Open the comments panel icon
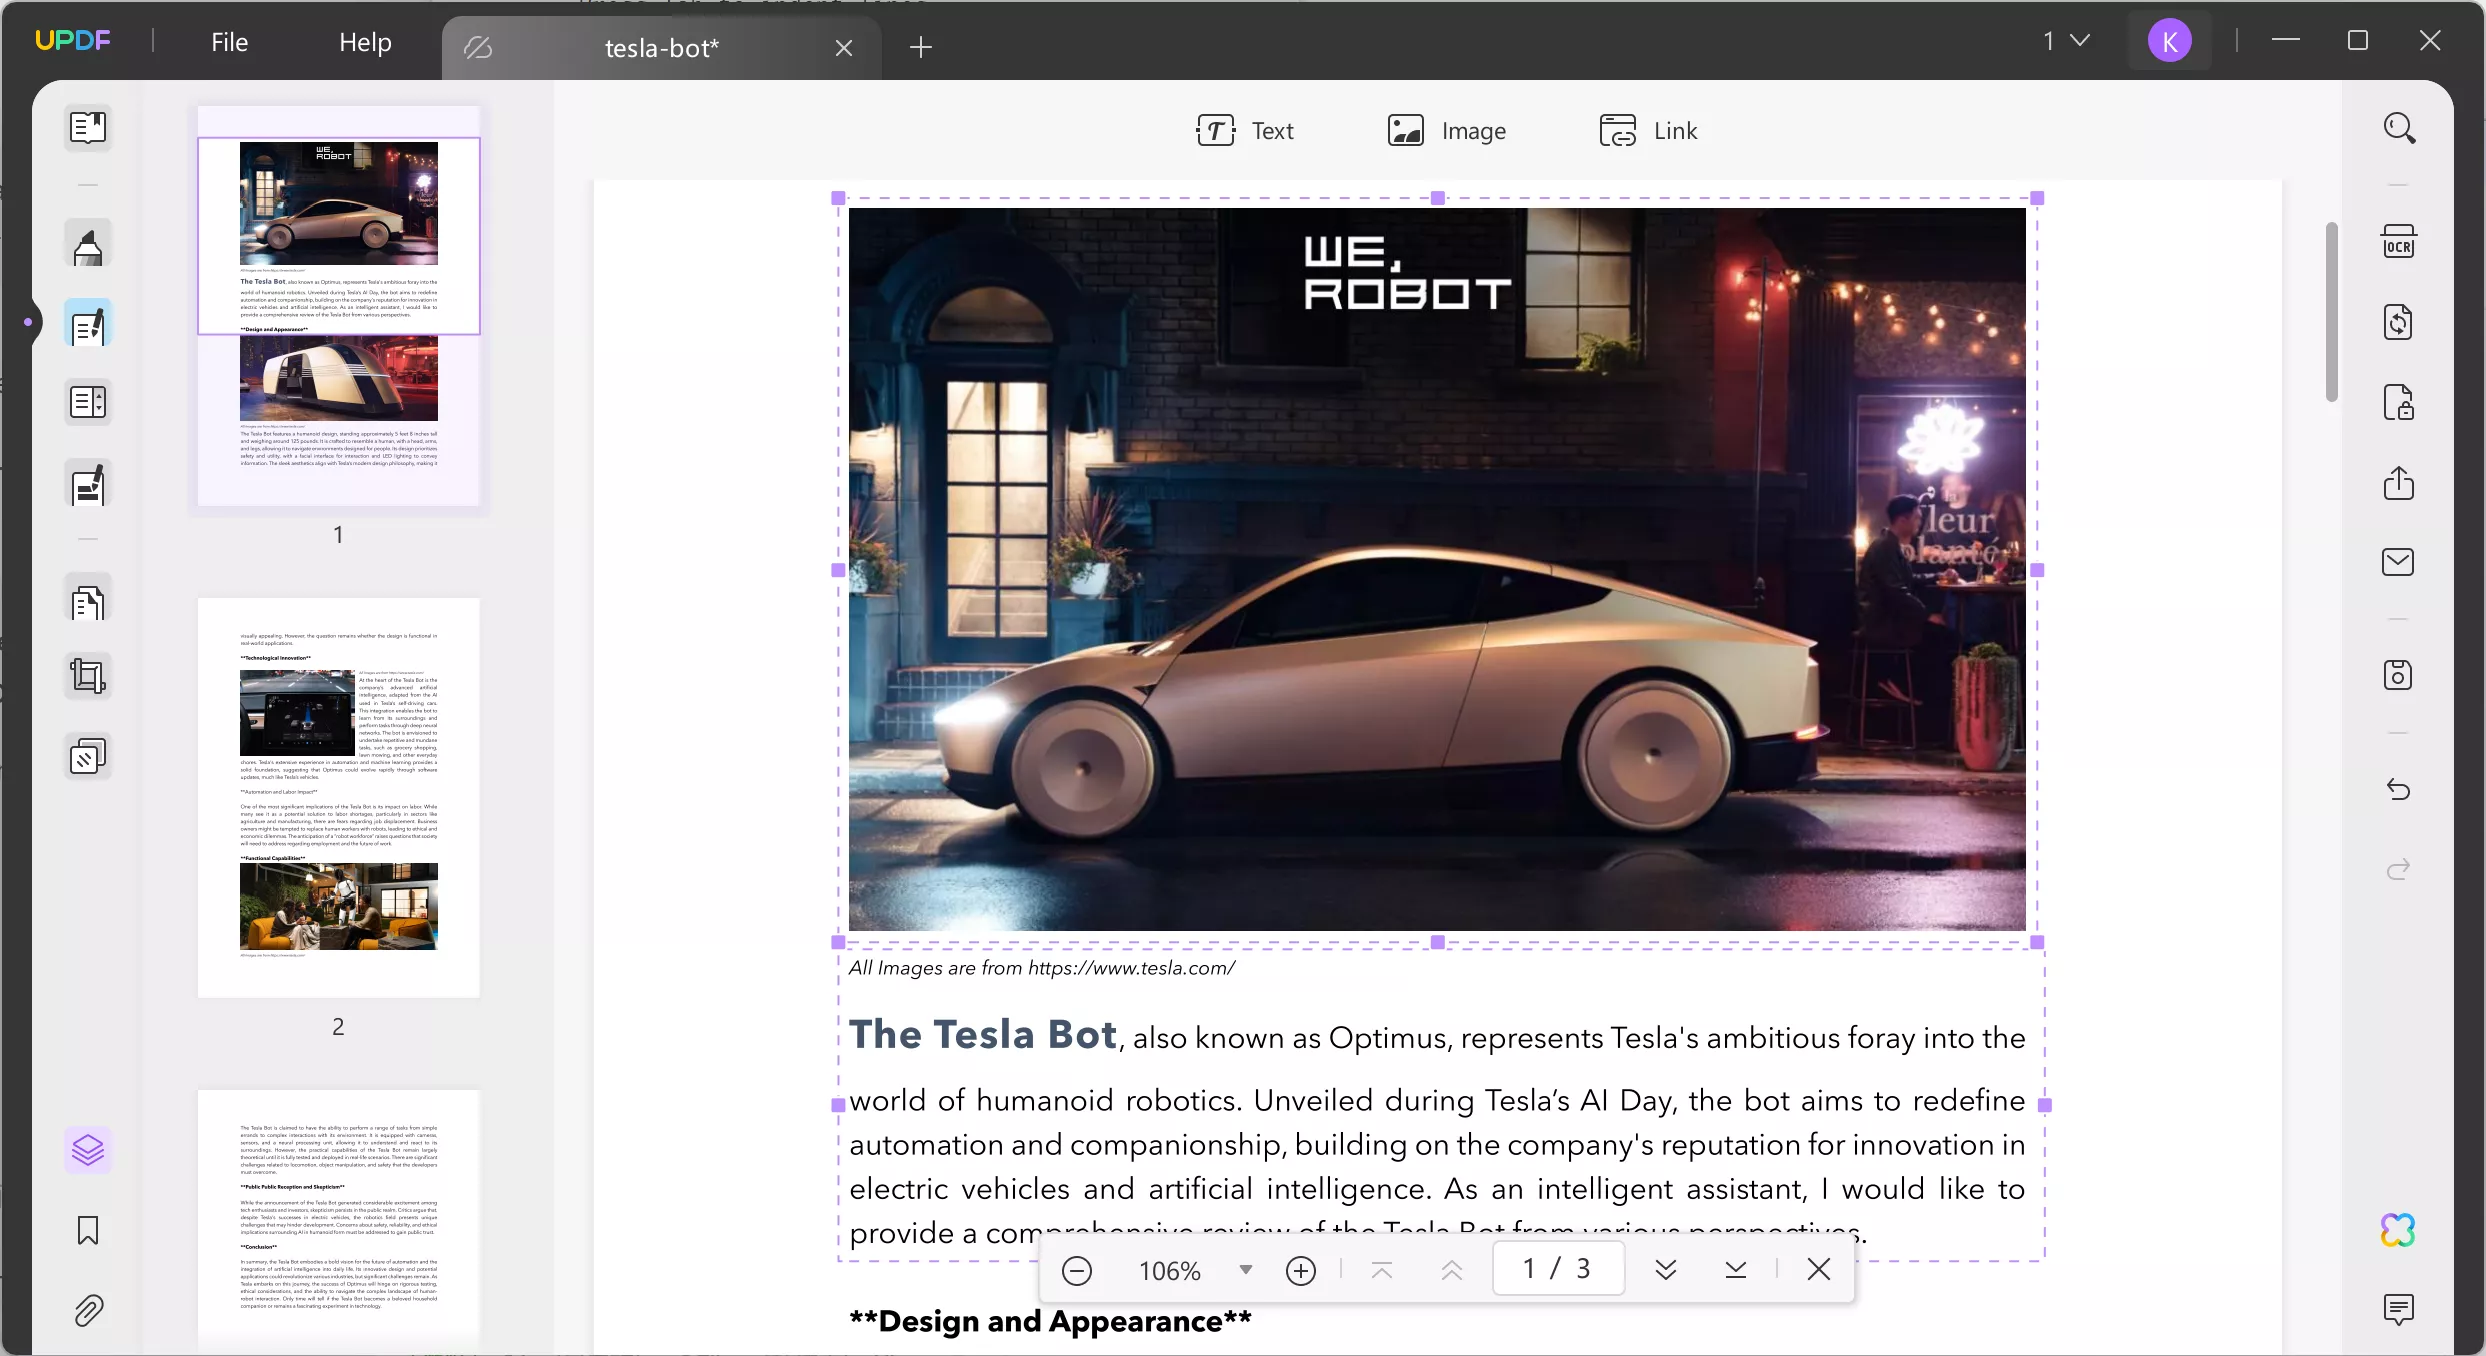The width and height of the screenshot is (2486, 1356). click(2398, 1309)
